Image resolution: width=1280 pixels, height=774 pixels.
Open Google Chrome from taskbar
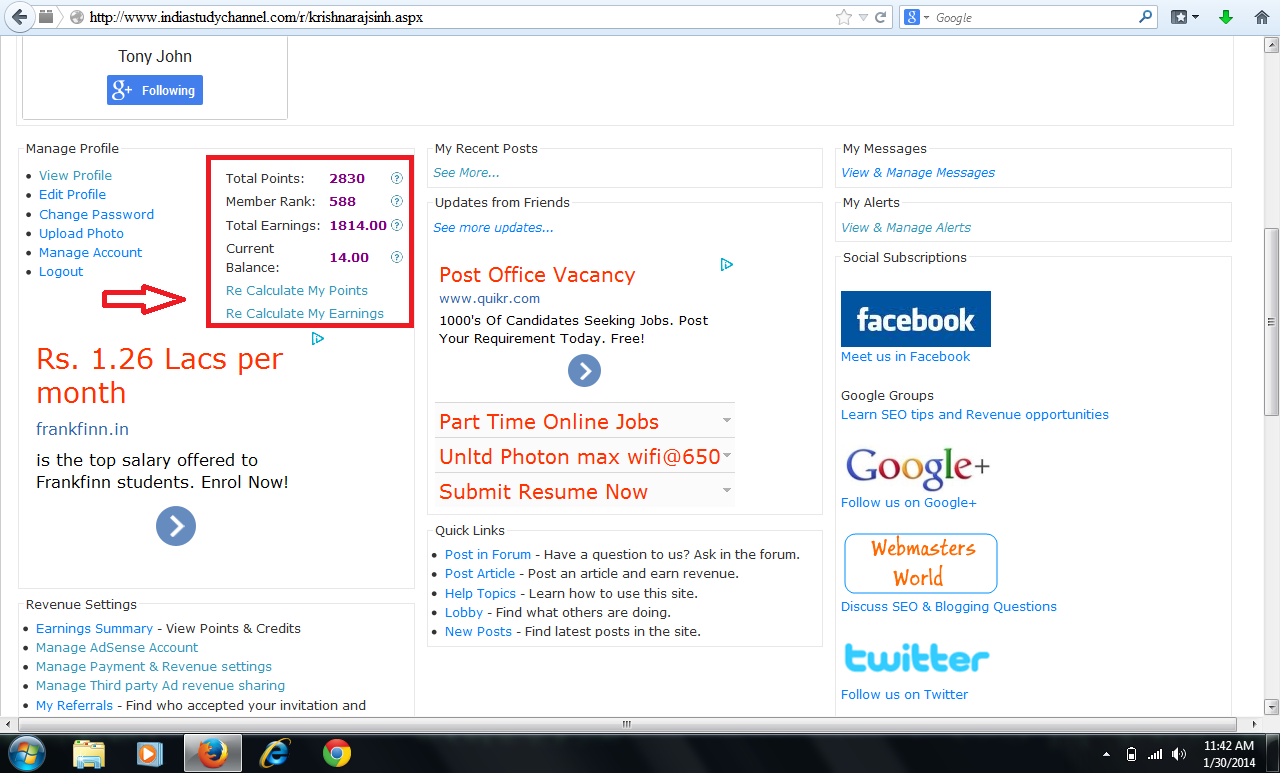(337, 753)
